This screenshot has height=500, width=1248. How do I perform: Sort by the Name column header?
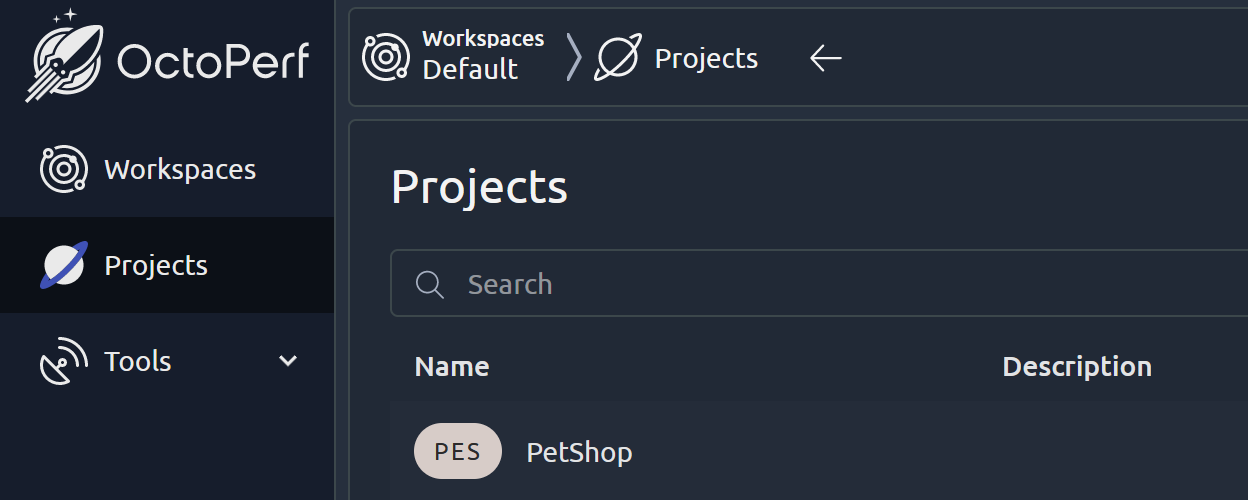coord(452,367)
